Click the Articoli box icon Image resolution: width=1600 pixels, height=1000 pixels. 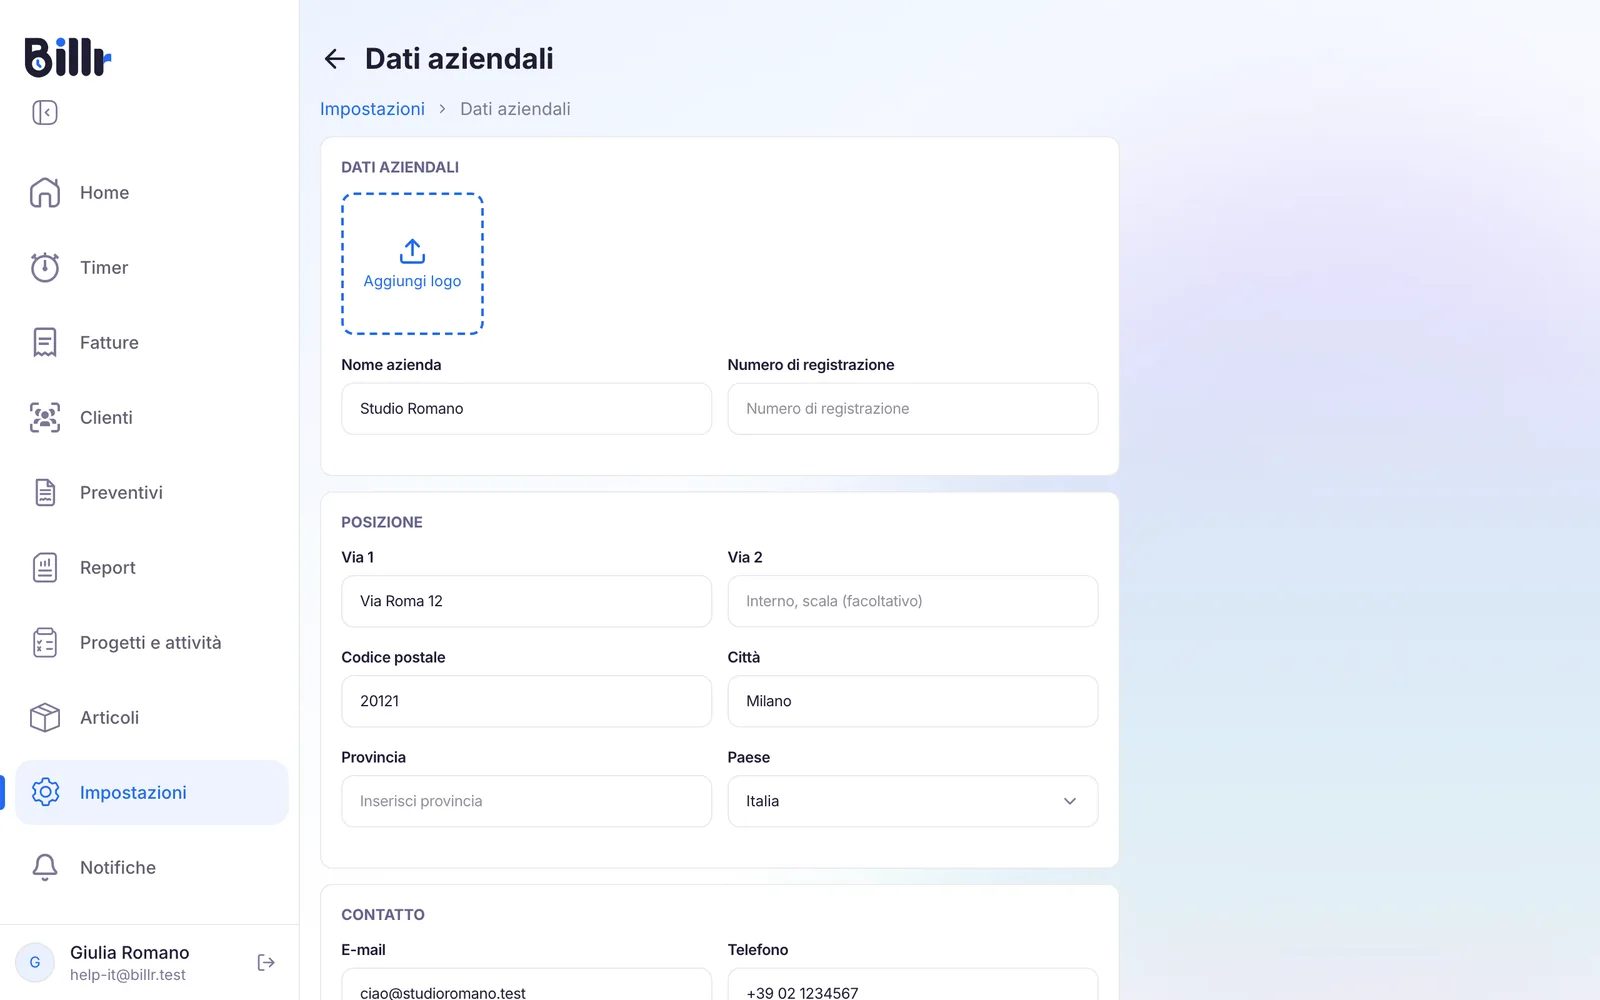click(45, 717)
